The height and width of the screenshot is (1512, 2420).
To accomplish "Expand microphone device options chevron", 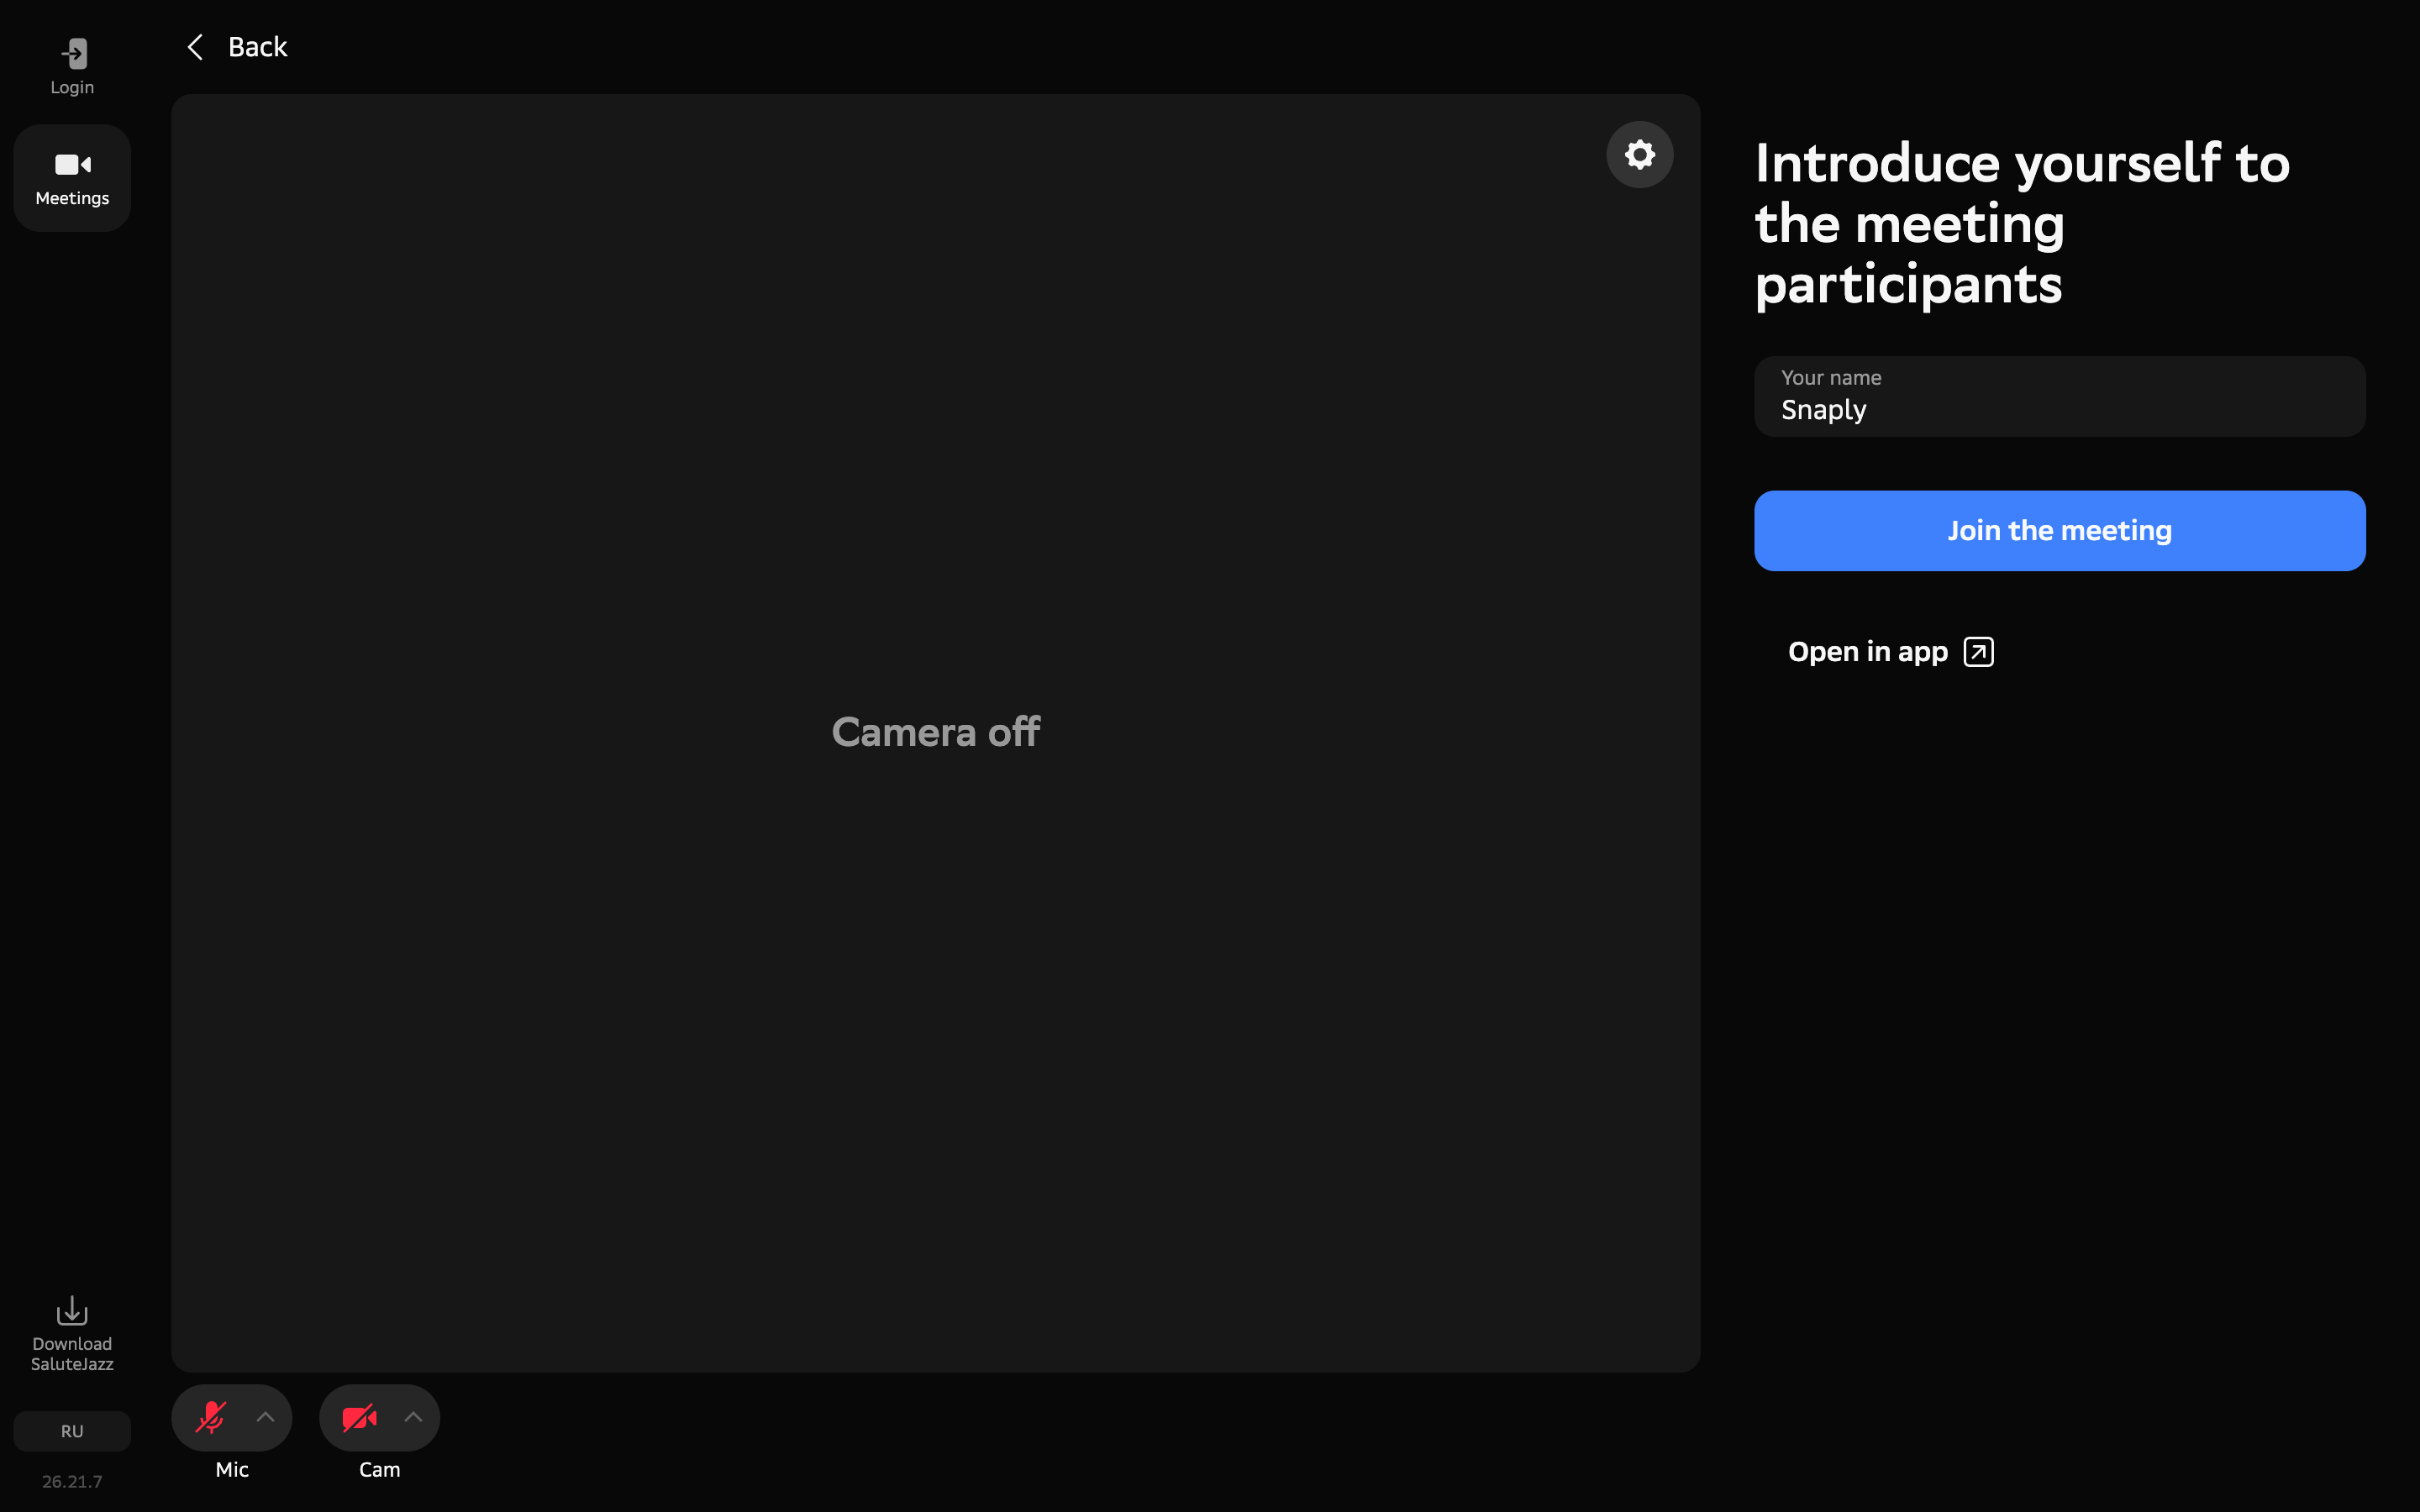I will pyautogui.click(x=265, y=1417).
